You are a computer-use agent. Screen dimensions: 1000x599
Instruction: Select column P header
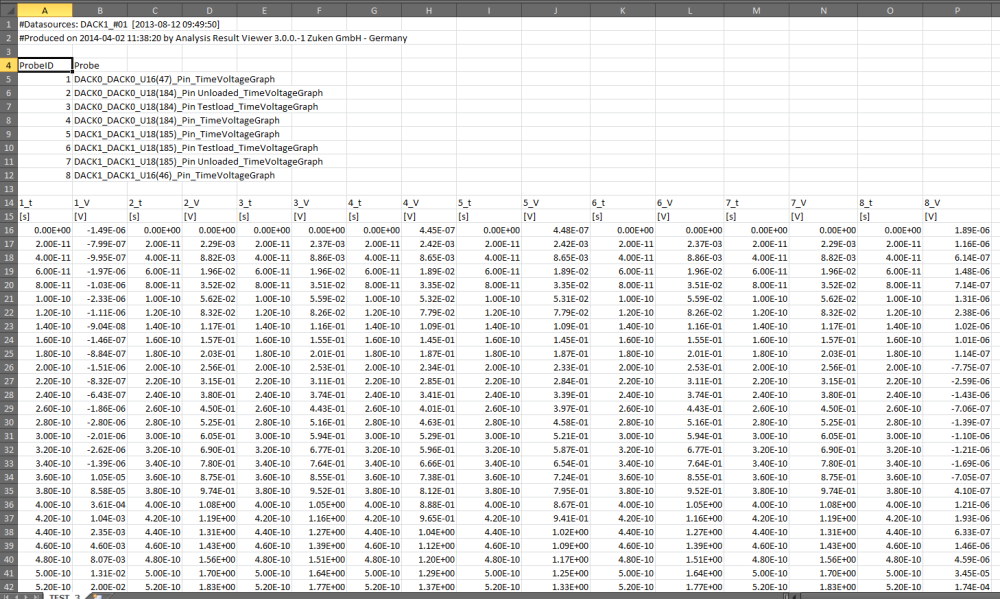pos(957,10)
